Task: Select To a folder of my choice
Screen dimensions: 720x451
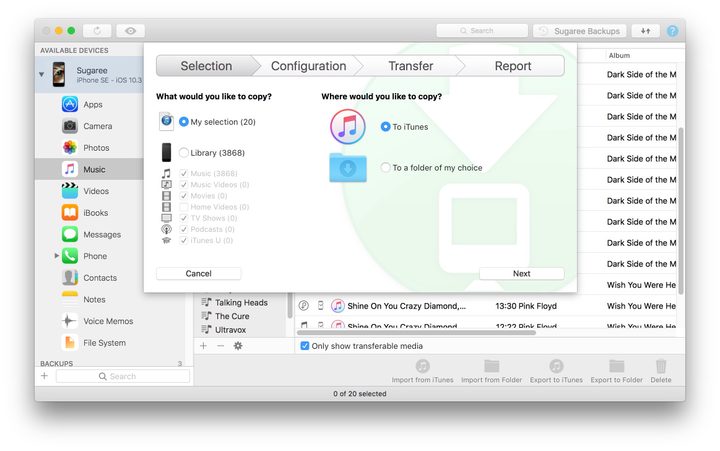Action: click(x=386, y=168)
